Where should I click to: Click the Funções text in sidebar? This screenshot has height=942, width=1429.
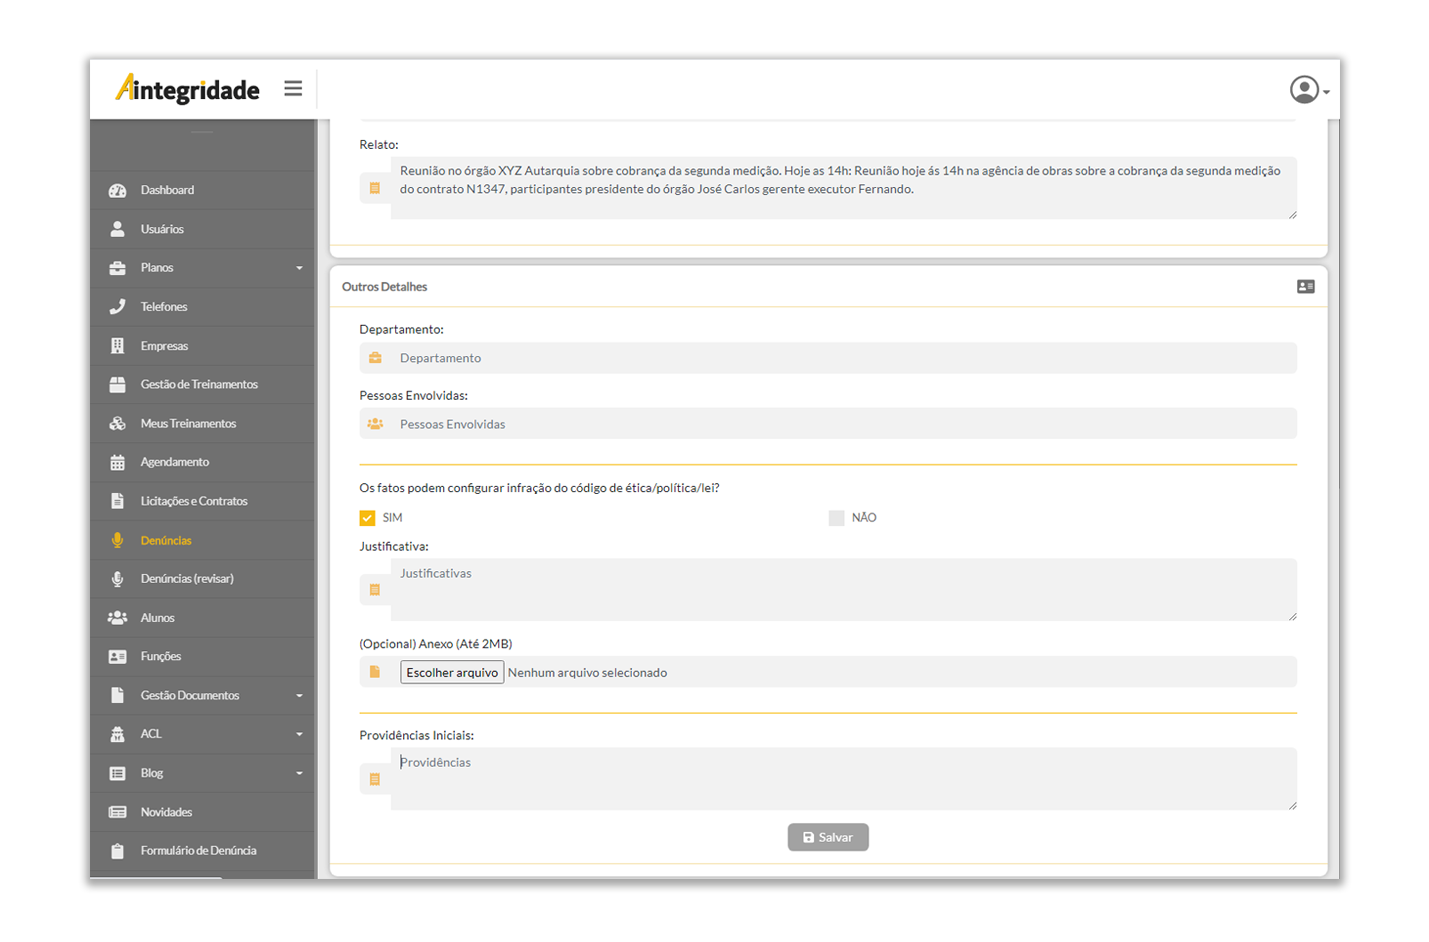tap(160, 657)
